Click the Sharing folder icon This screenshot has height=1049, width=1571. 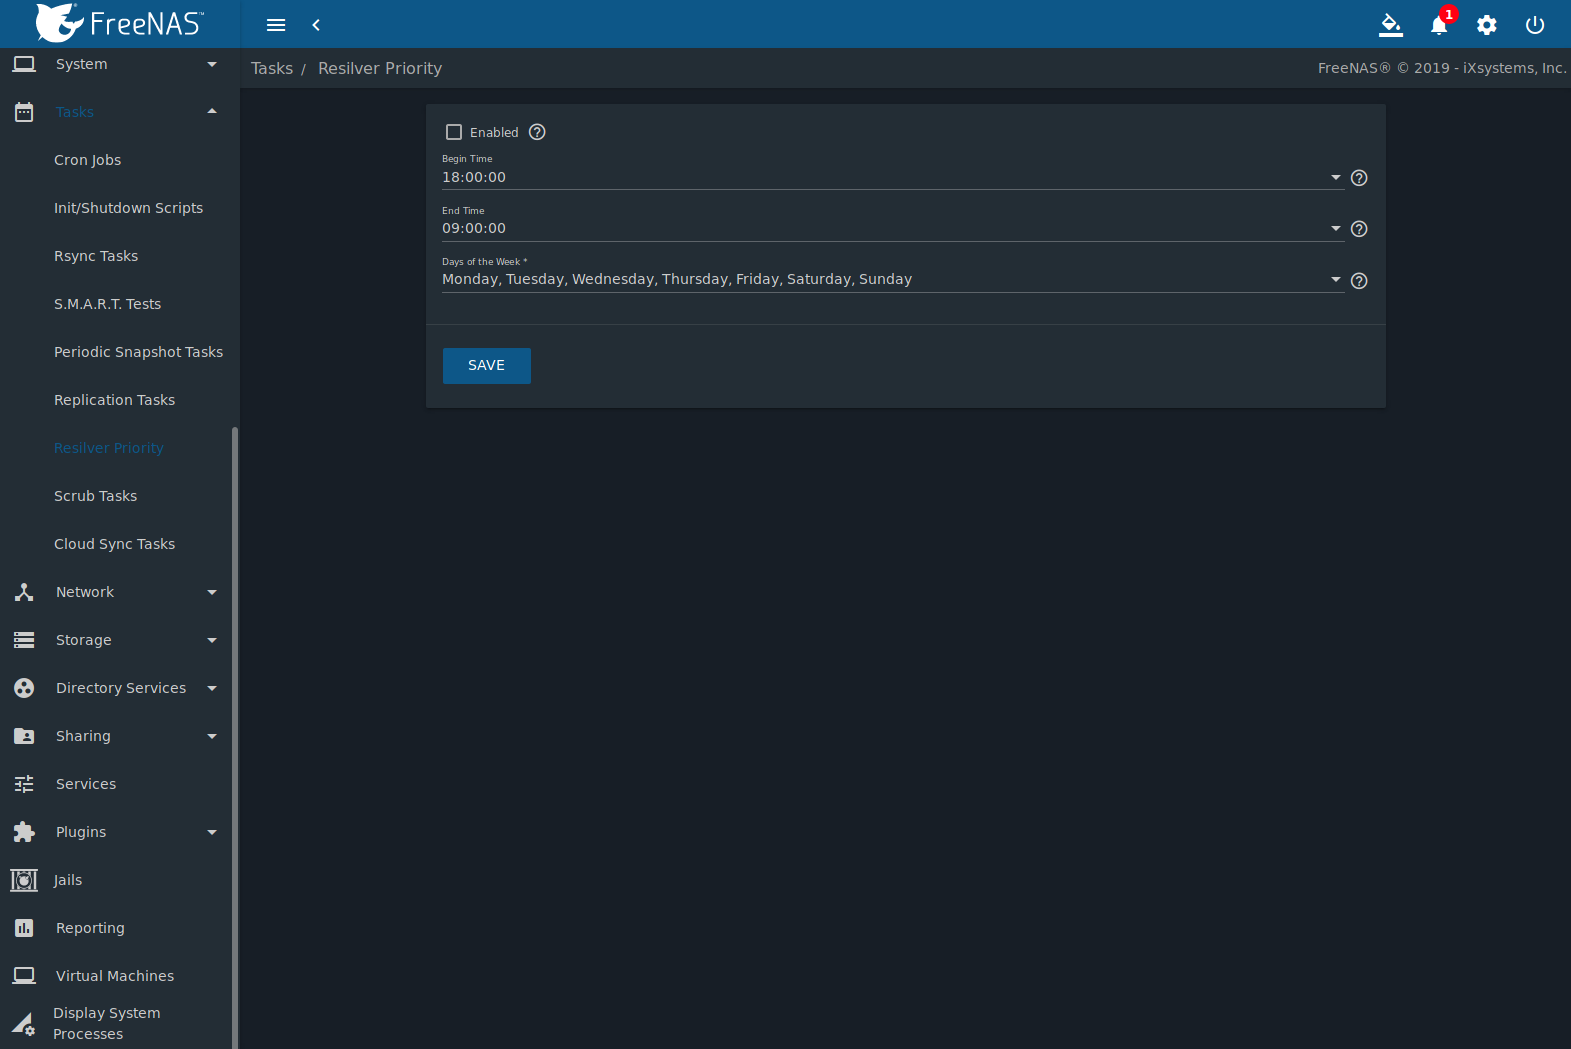coord(24,736)
